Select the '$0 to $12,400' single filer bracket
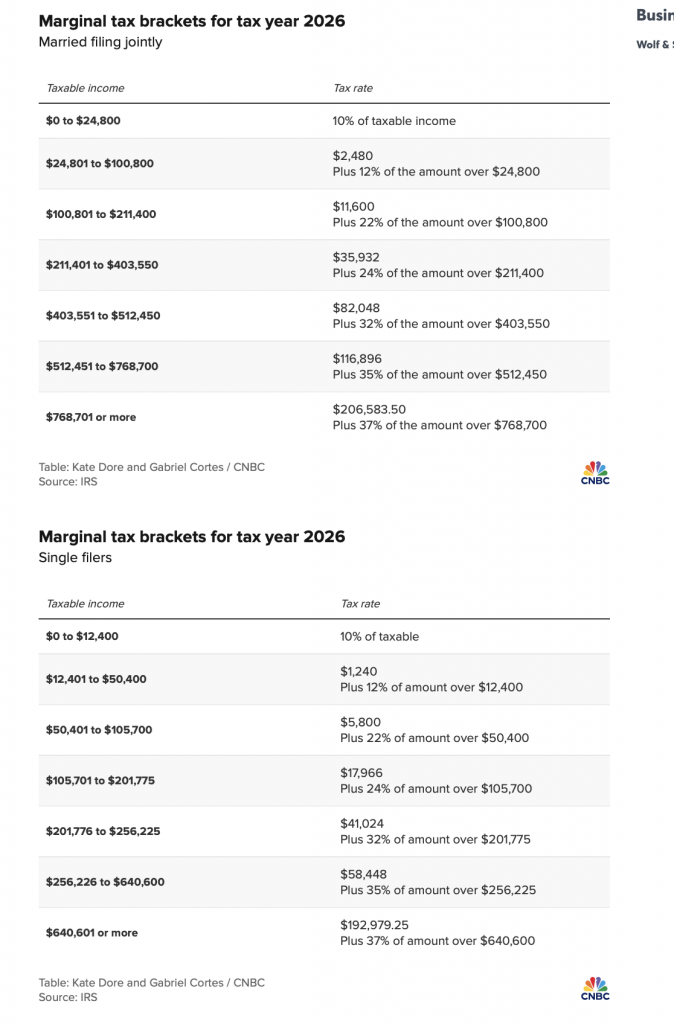 coord(89,637)
